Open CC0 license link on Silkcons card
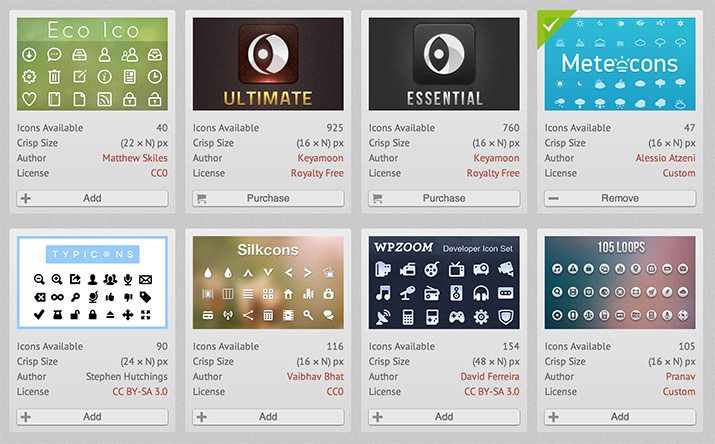Image resolution: width=715 pixels, height=444 pixels. coord(335,392)
